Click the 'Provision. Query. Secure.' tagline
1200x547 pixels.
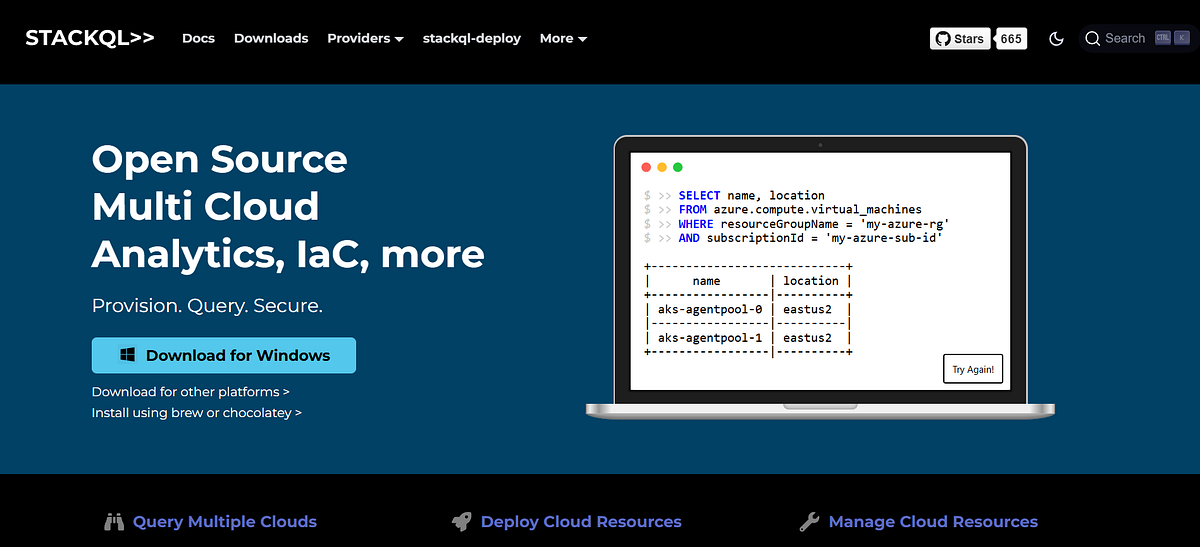[207, 306]
